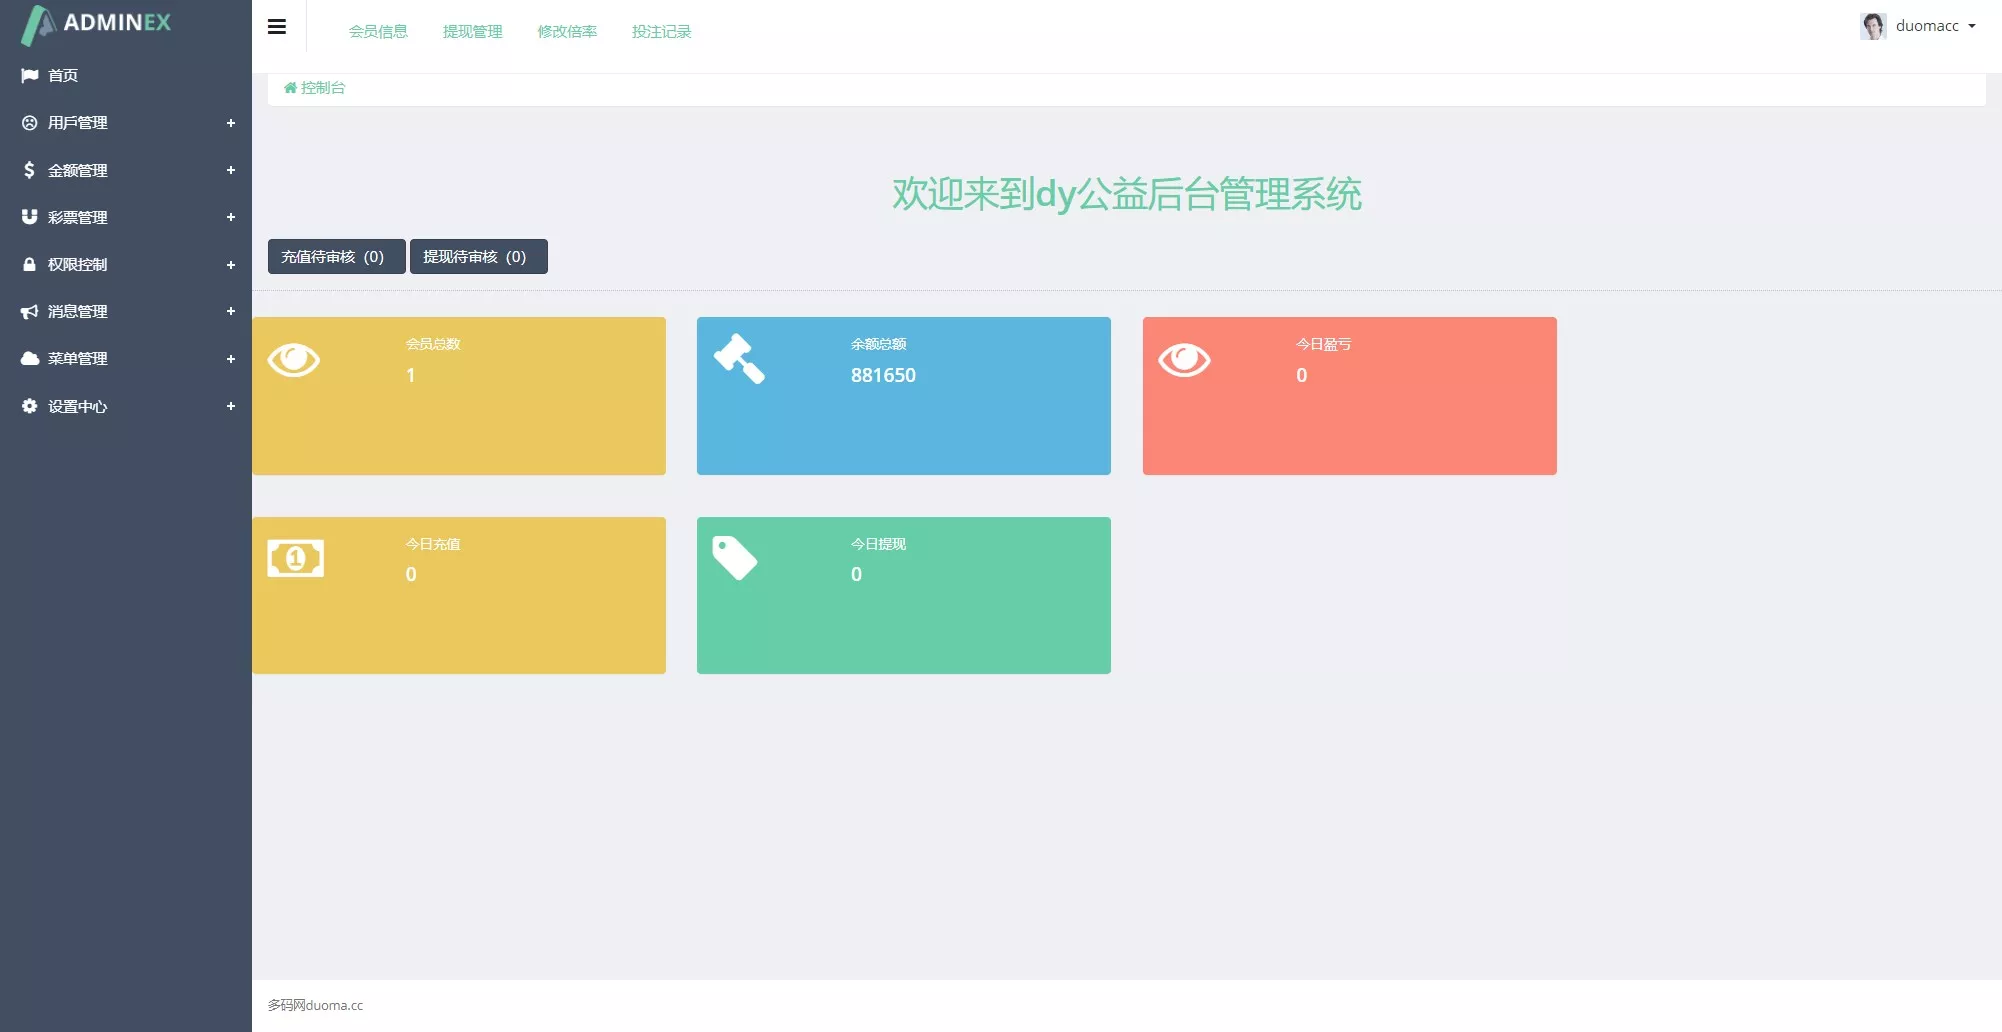Click the eye icon on 会员总数 card

[293, 360]
